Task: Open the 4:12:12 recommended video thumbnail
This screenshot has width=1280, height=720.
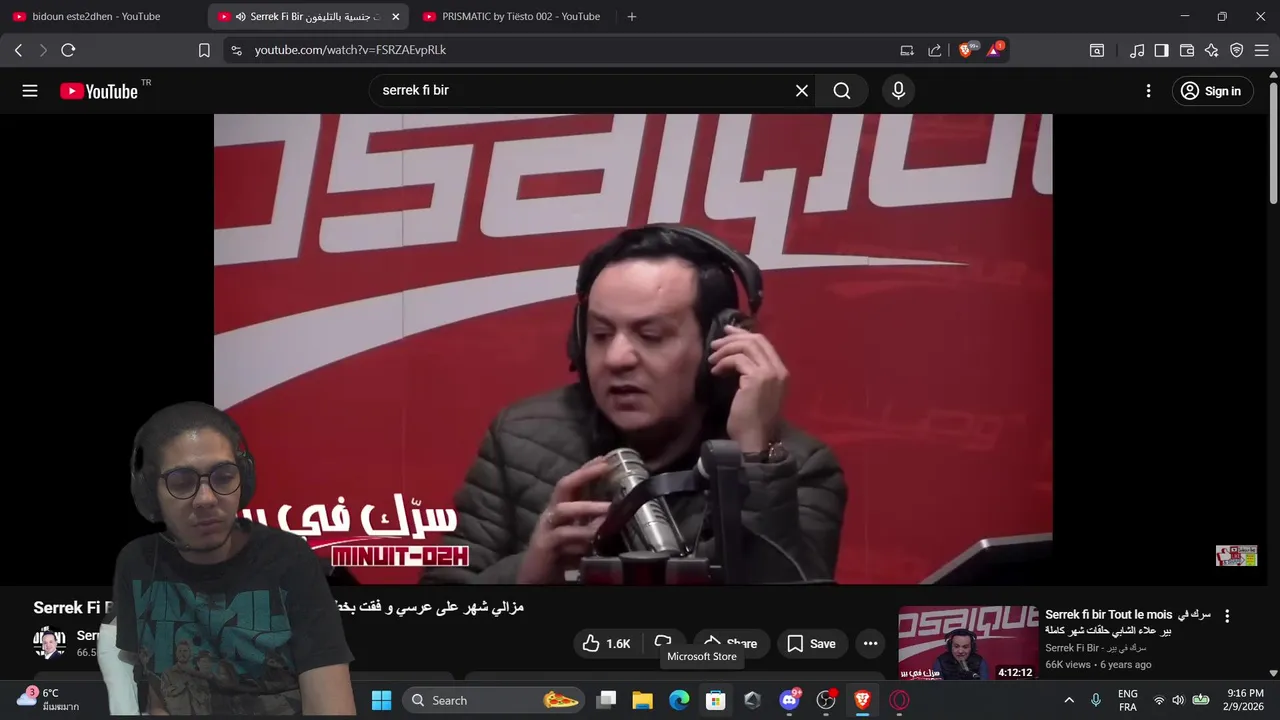Action: (x=968, y=643)
